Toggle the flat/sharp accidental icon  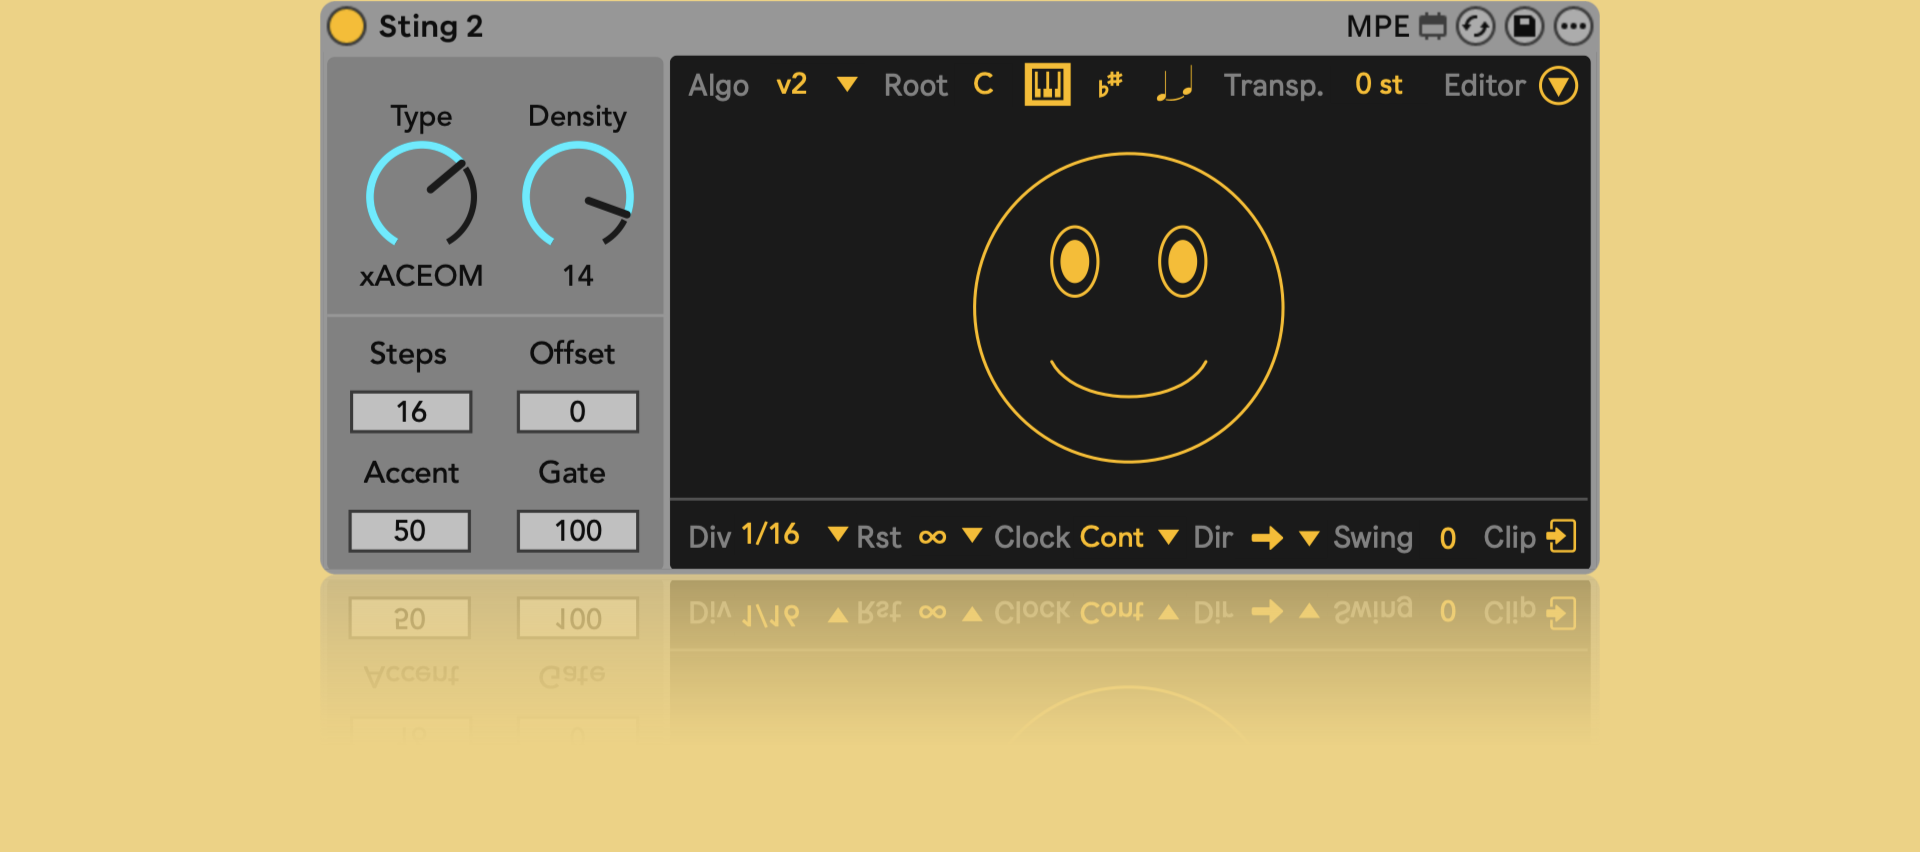tap(1110, 85)
